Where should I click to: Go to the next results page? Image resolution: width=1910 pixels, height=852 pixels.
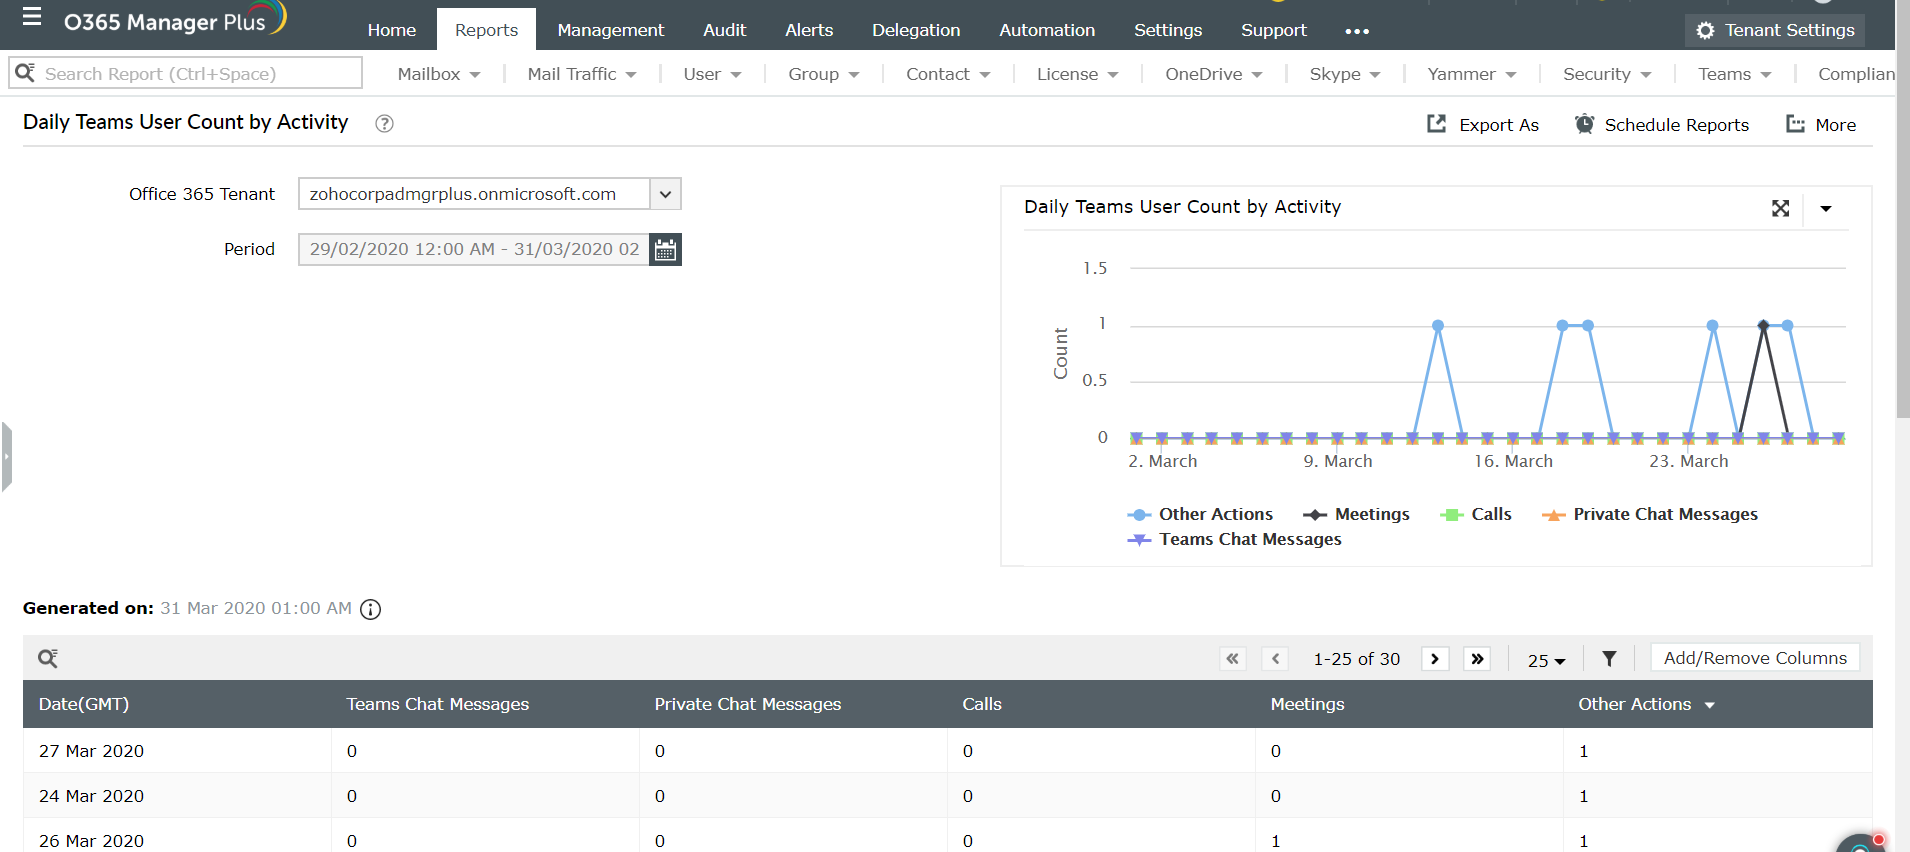[1435, 658]
